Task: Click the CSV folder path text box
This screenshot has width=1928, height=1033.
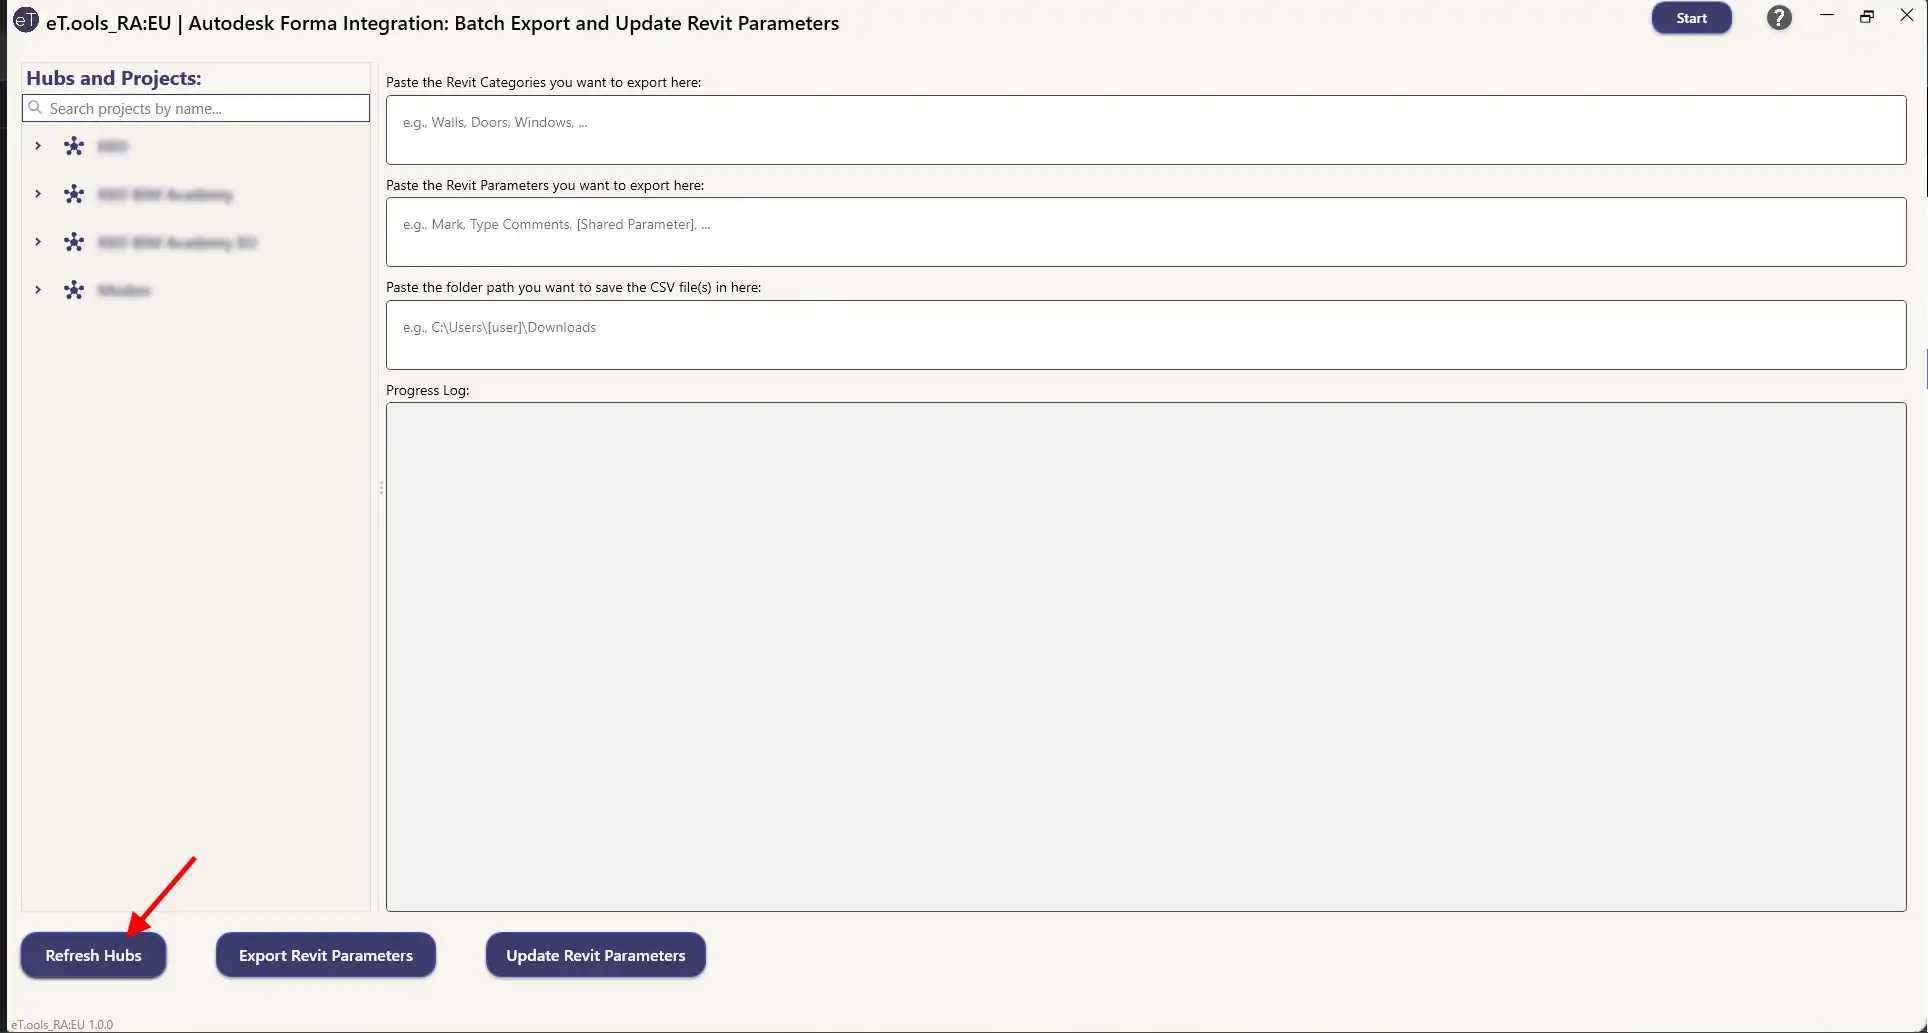Action: pos(1146,335)
